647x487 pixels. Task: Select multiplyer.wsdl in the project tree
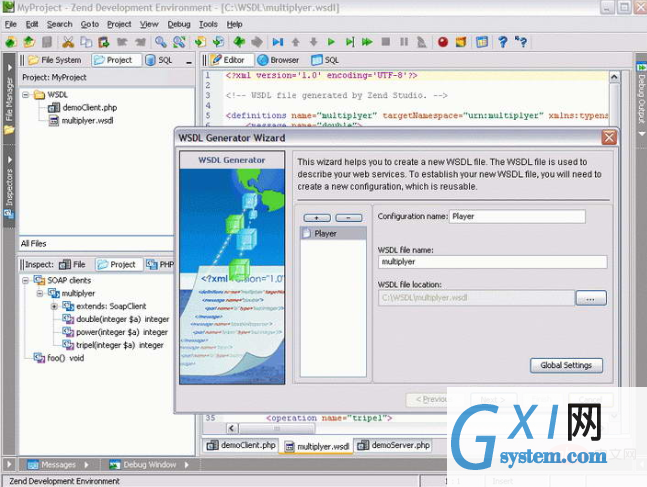pyautogui.click(x=81, y=121)
